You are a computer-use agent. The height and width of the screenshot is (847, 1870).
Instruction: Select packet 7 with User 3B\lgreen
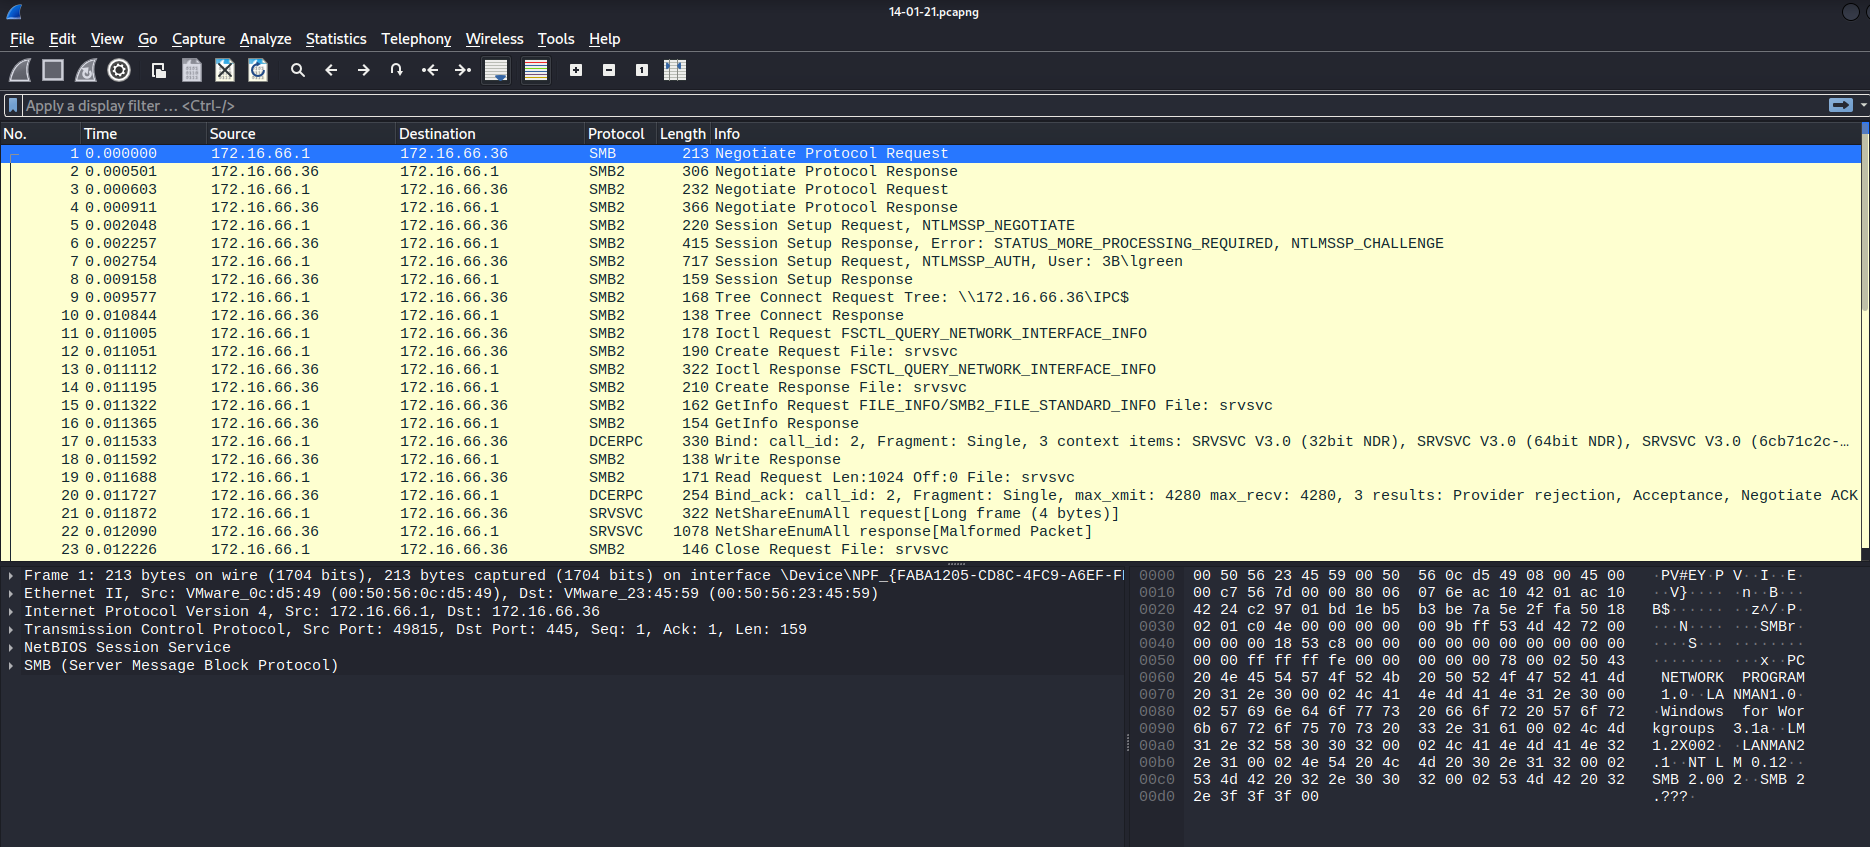pos(930,262)
